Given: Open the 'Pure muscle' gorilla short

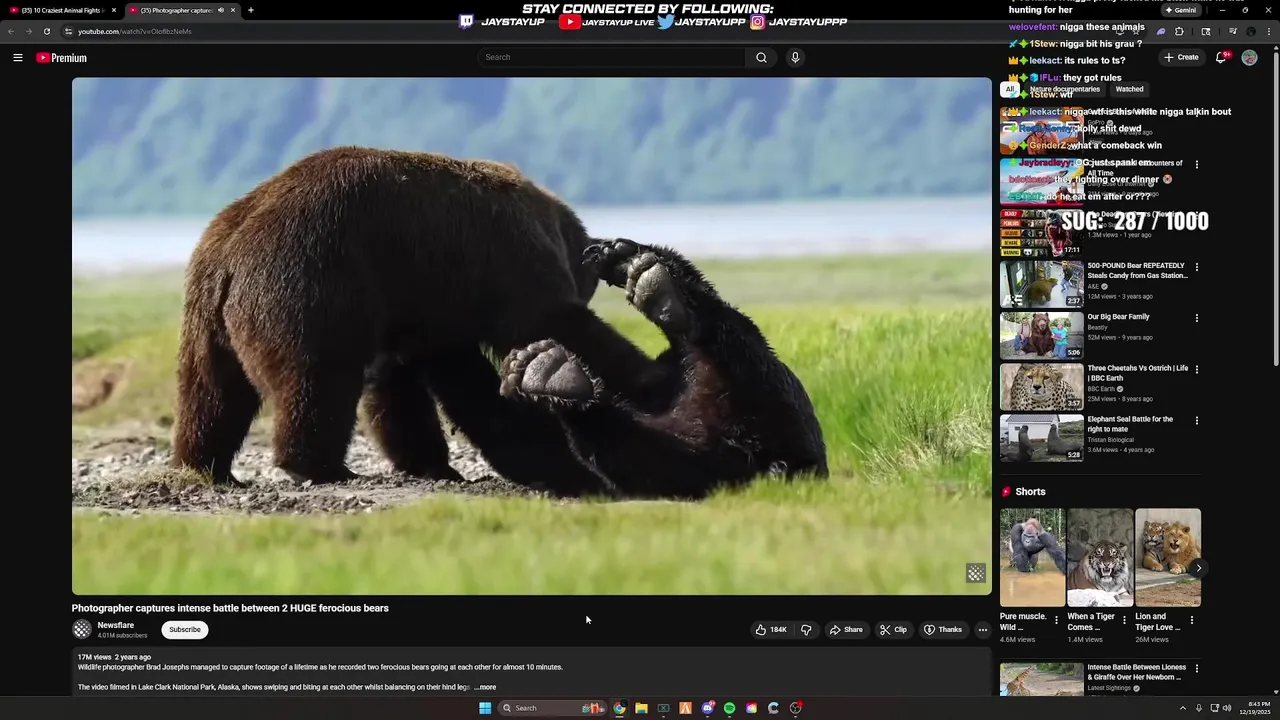Looking at the screenshot, I should click(1032, 557).
